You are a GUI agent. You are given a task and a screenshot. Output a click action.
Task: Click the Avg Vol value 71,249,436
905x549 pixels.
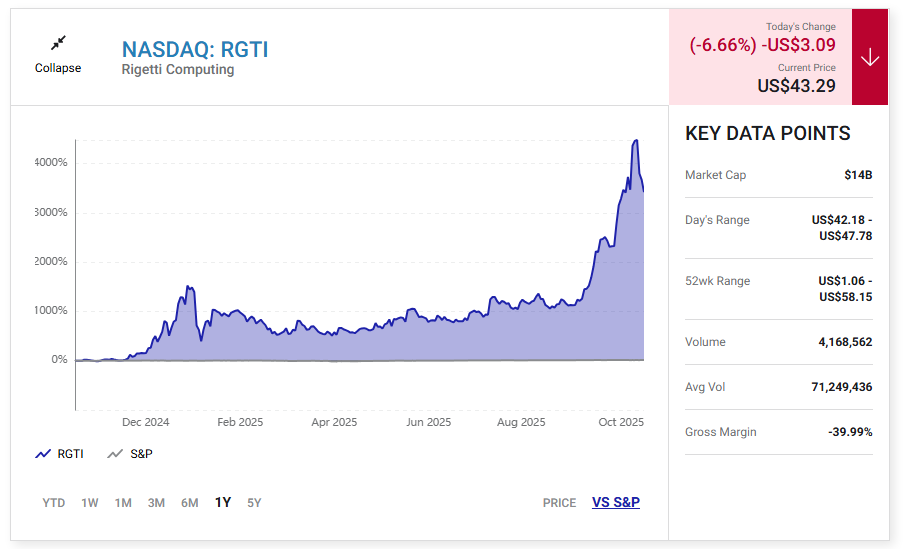[842, 387]
